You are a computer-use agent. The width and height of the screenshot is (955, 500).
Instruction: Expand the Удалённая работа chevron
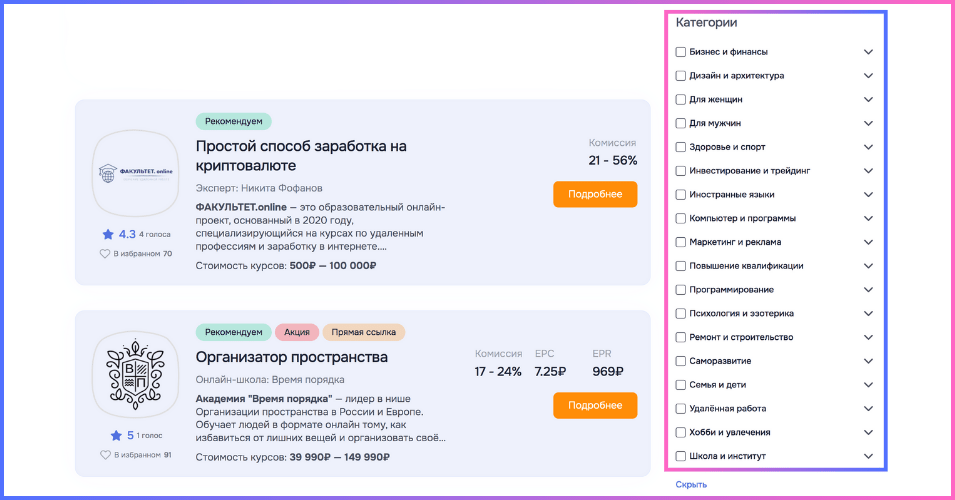869,409
